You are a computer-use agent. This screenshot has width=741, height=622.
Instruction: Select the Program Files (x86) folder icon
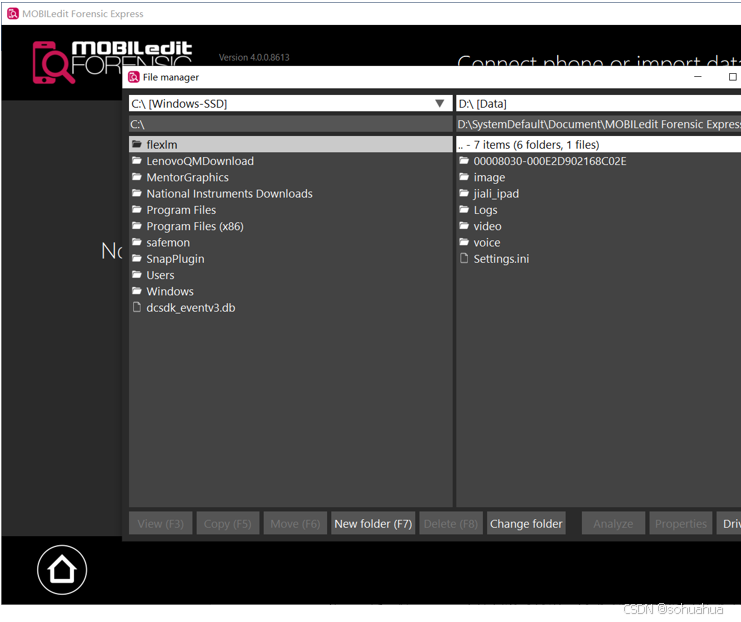[x=137, y=225]
